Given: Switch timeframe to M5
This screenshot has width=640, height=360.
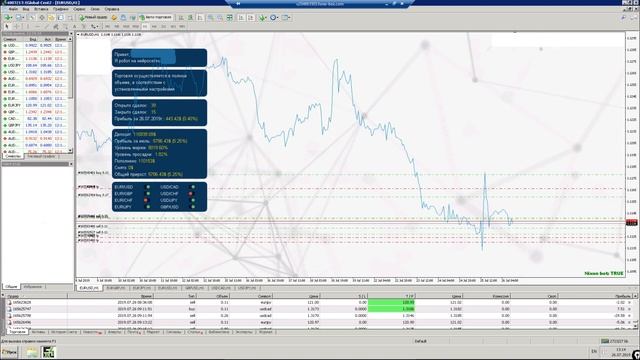Looking at the screenshot, I should pyautogui.click(x=116, y=26).
